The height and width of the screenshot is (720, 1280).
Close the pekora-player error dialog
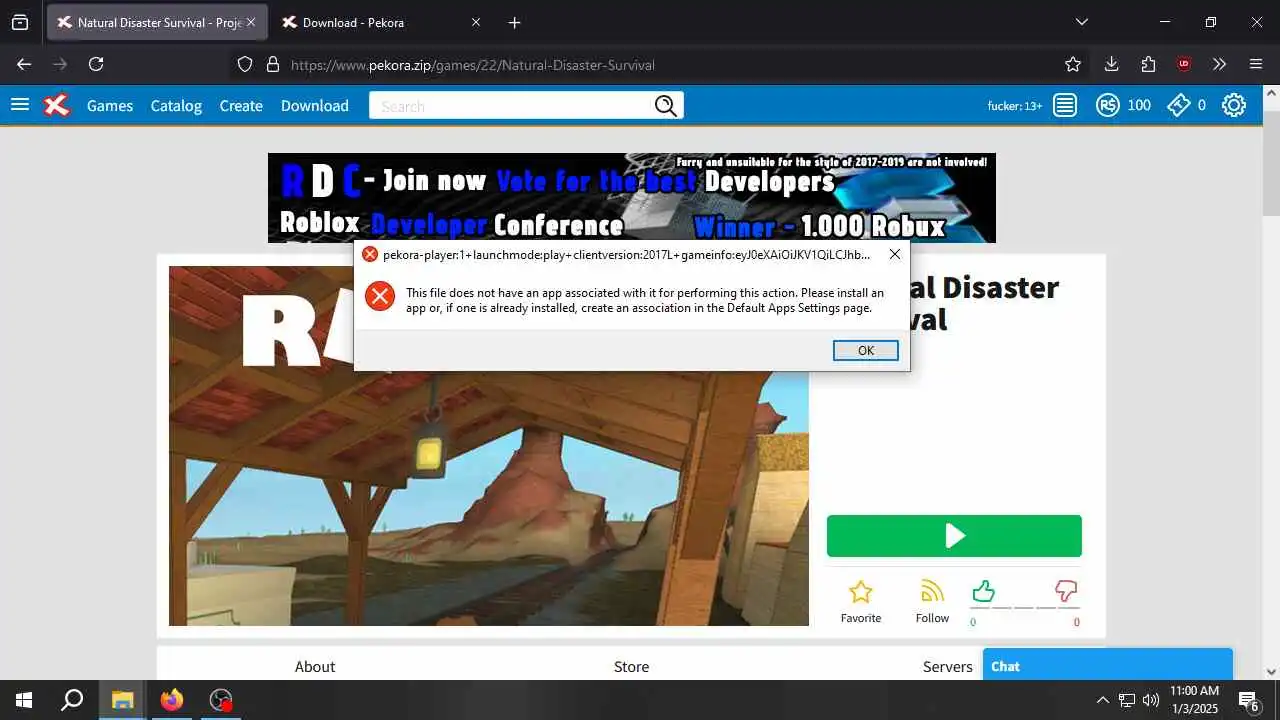tap(894, 254)
